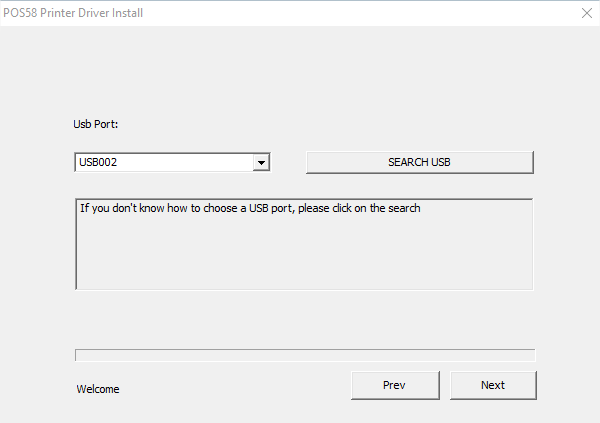Click the title bar's empty middle area
Screen dimensions: 600x423
click(350, 13)
